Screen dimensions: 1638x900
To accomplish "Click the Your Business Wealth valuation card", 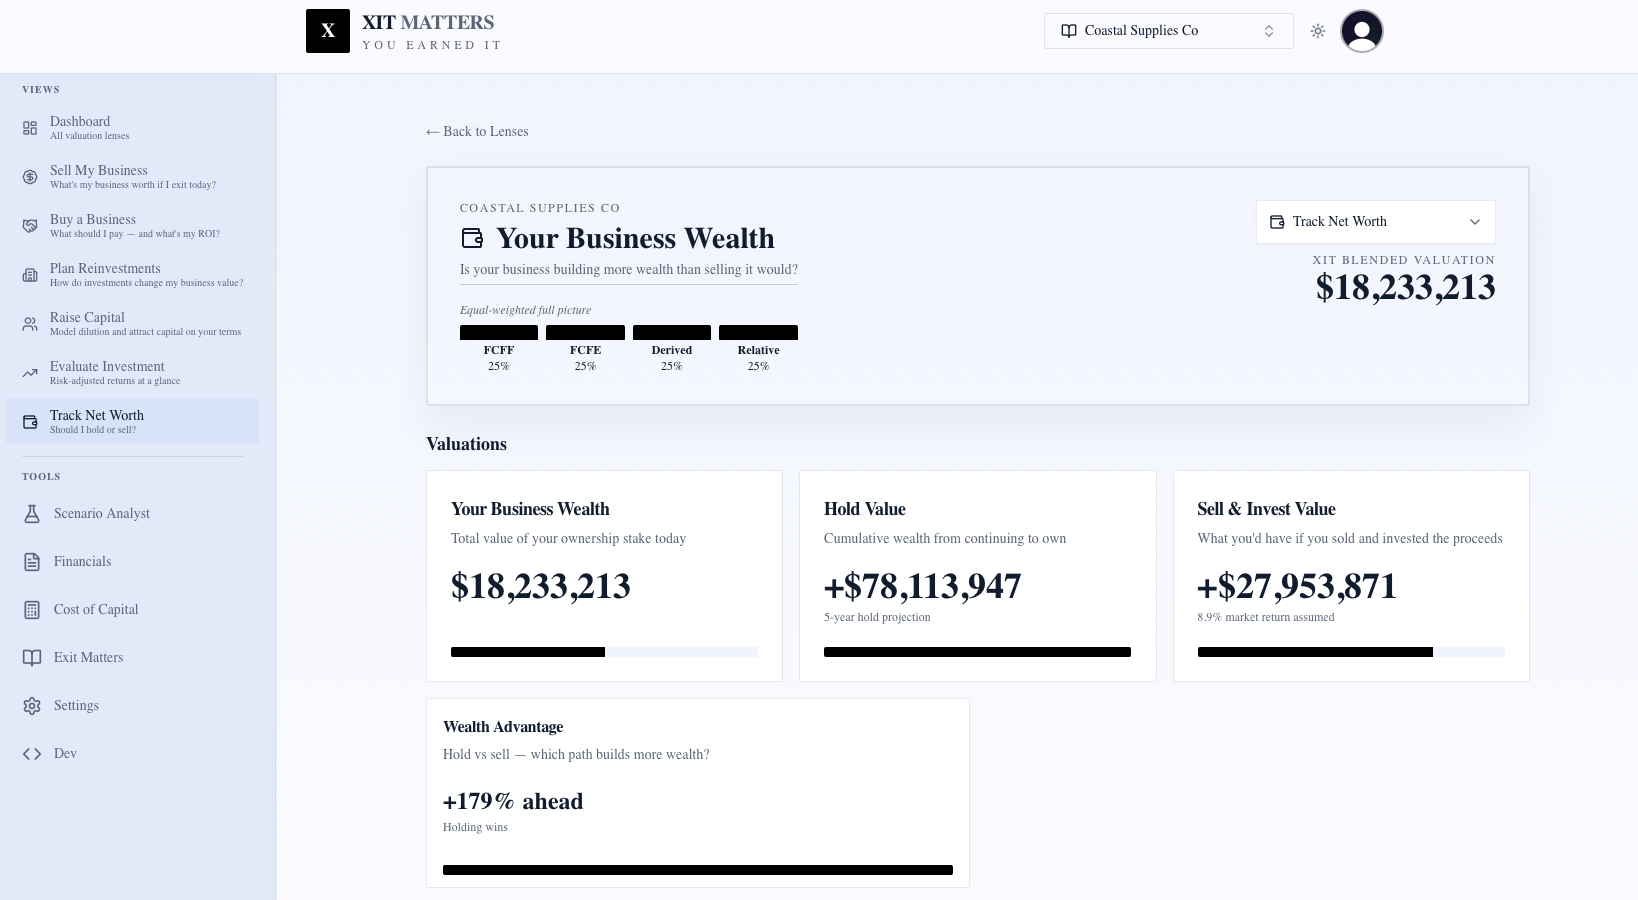I will [x=604, y=576].
